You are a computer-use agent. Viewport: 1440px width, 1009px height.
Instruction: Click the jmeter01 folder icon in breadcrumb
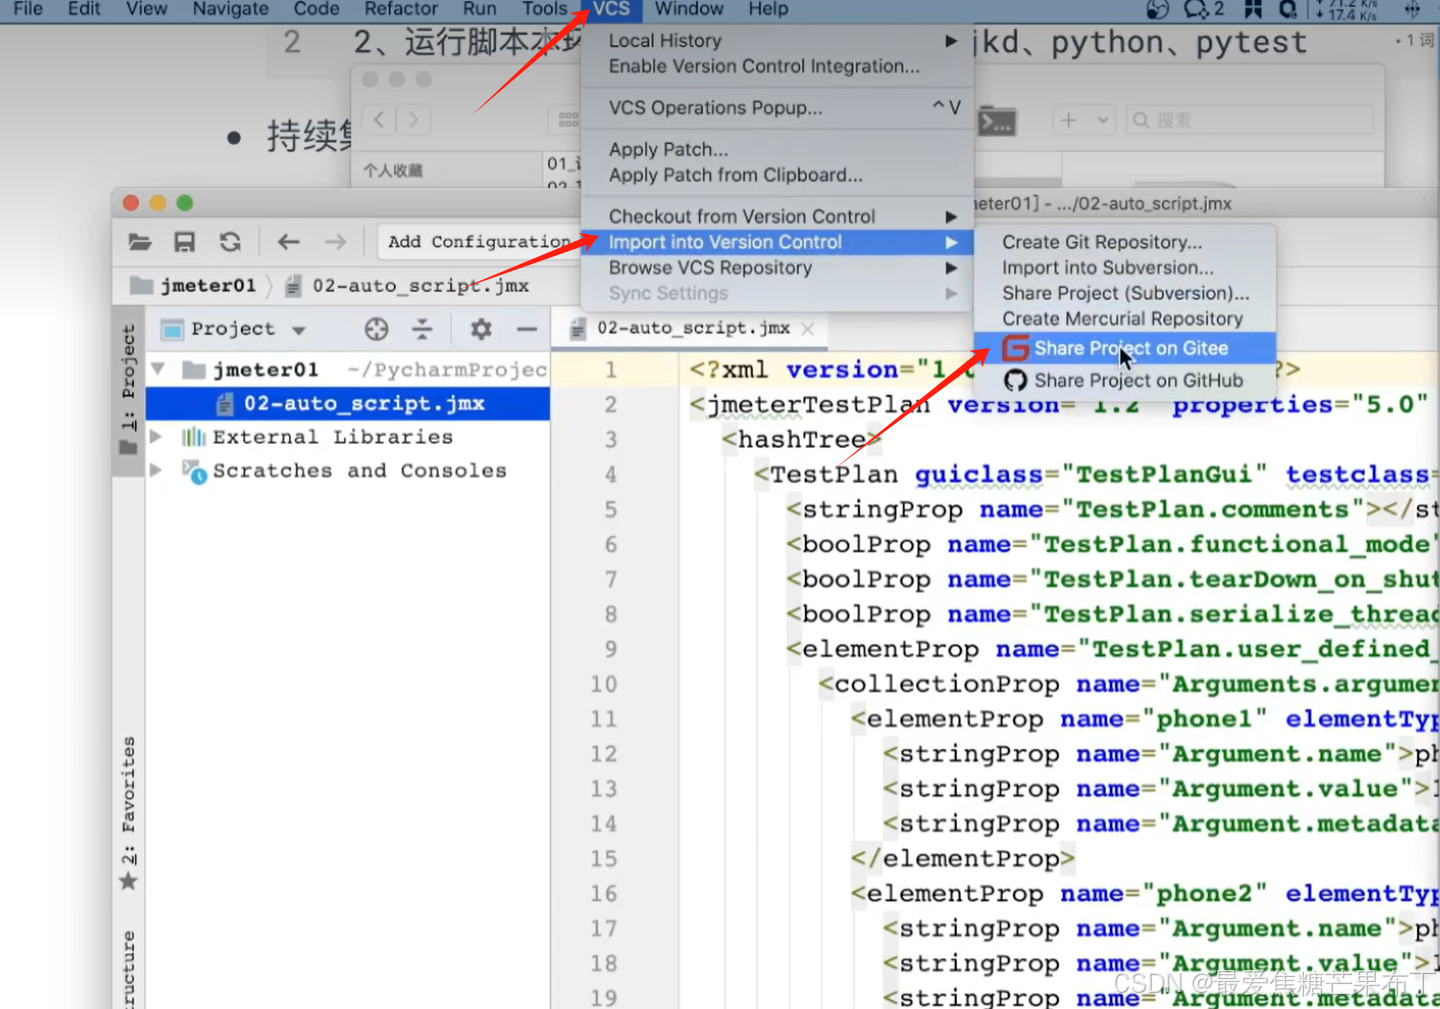[142, 286]
